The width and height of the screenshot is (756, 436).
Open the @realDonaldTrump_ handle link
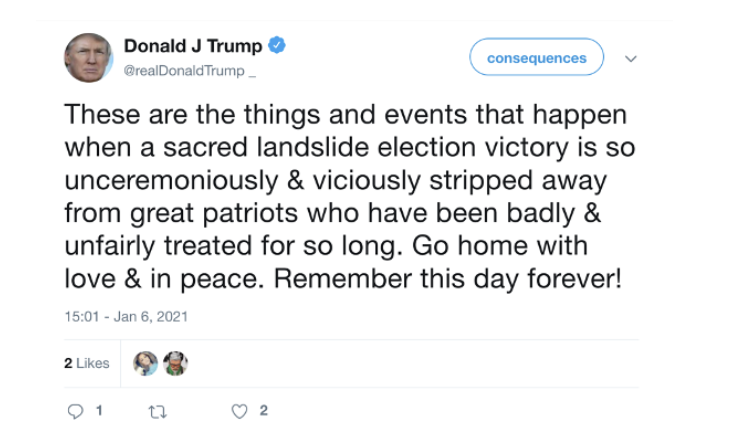click(x=190, y=71)
